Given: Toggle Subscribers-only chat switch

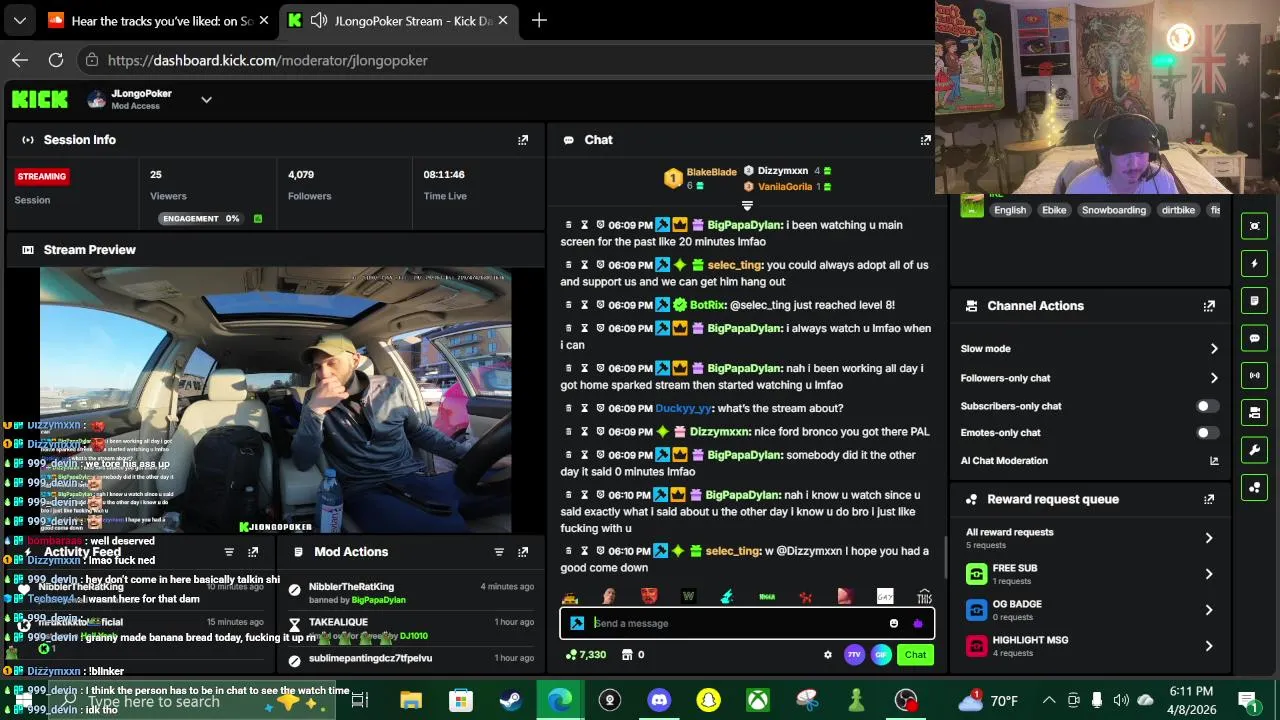Looking at the screenshot, I should click(x=1207, y=406).
